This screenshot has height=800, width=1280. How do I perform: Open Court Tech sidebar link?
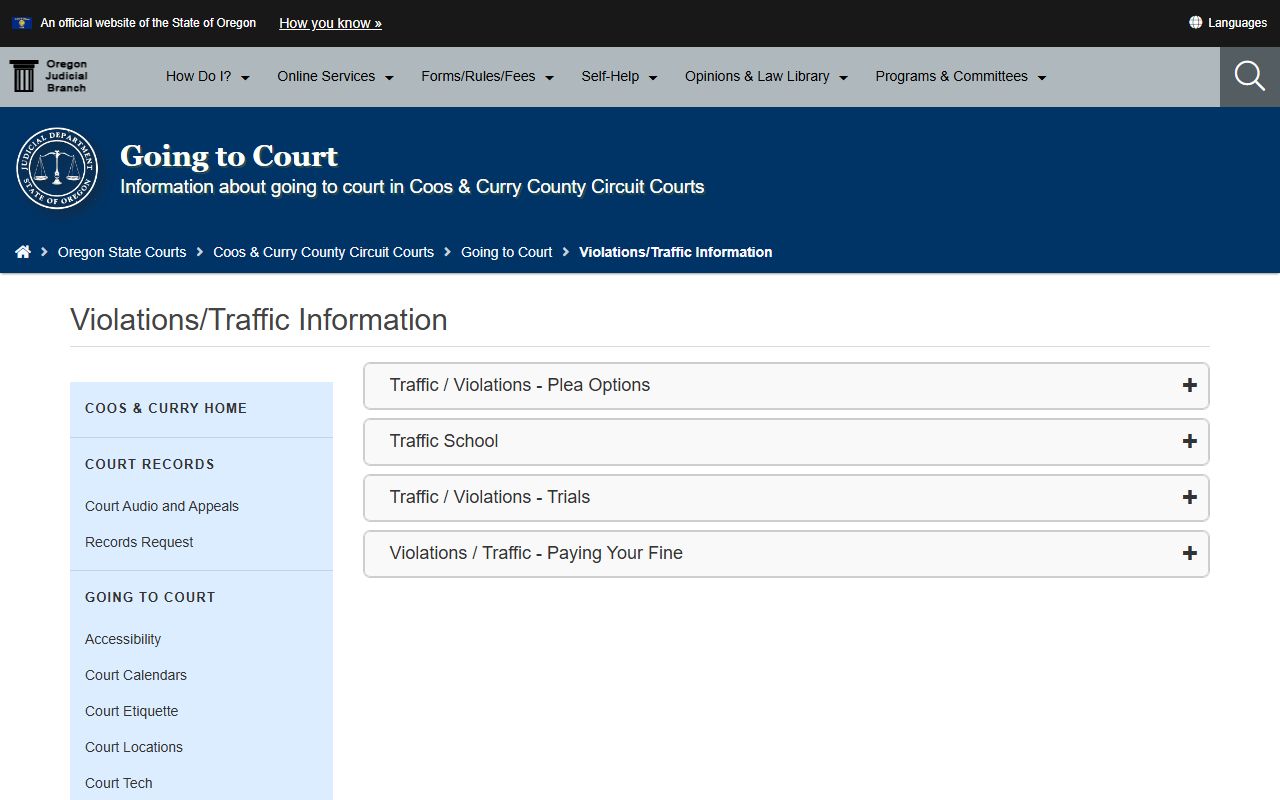pos(119,783)
